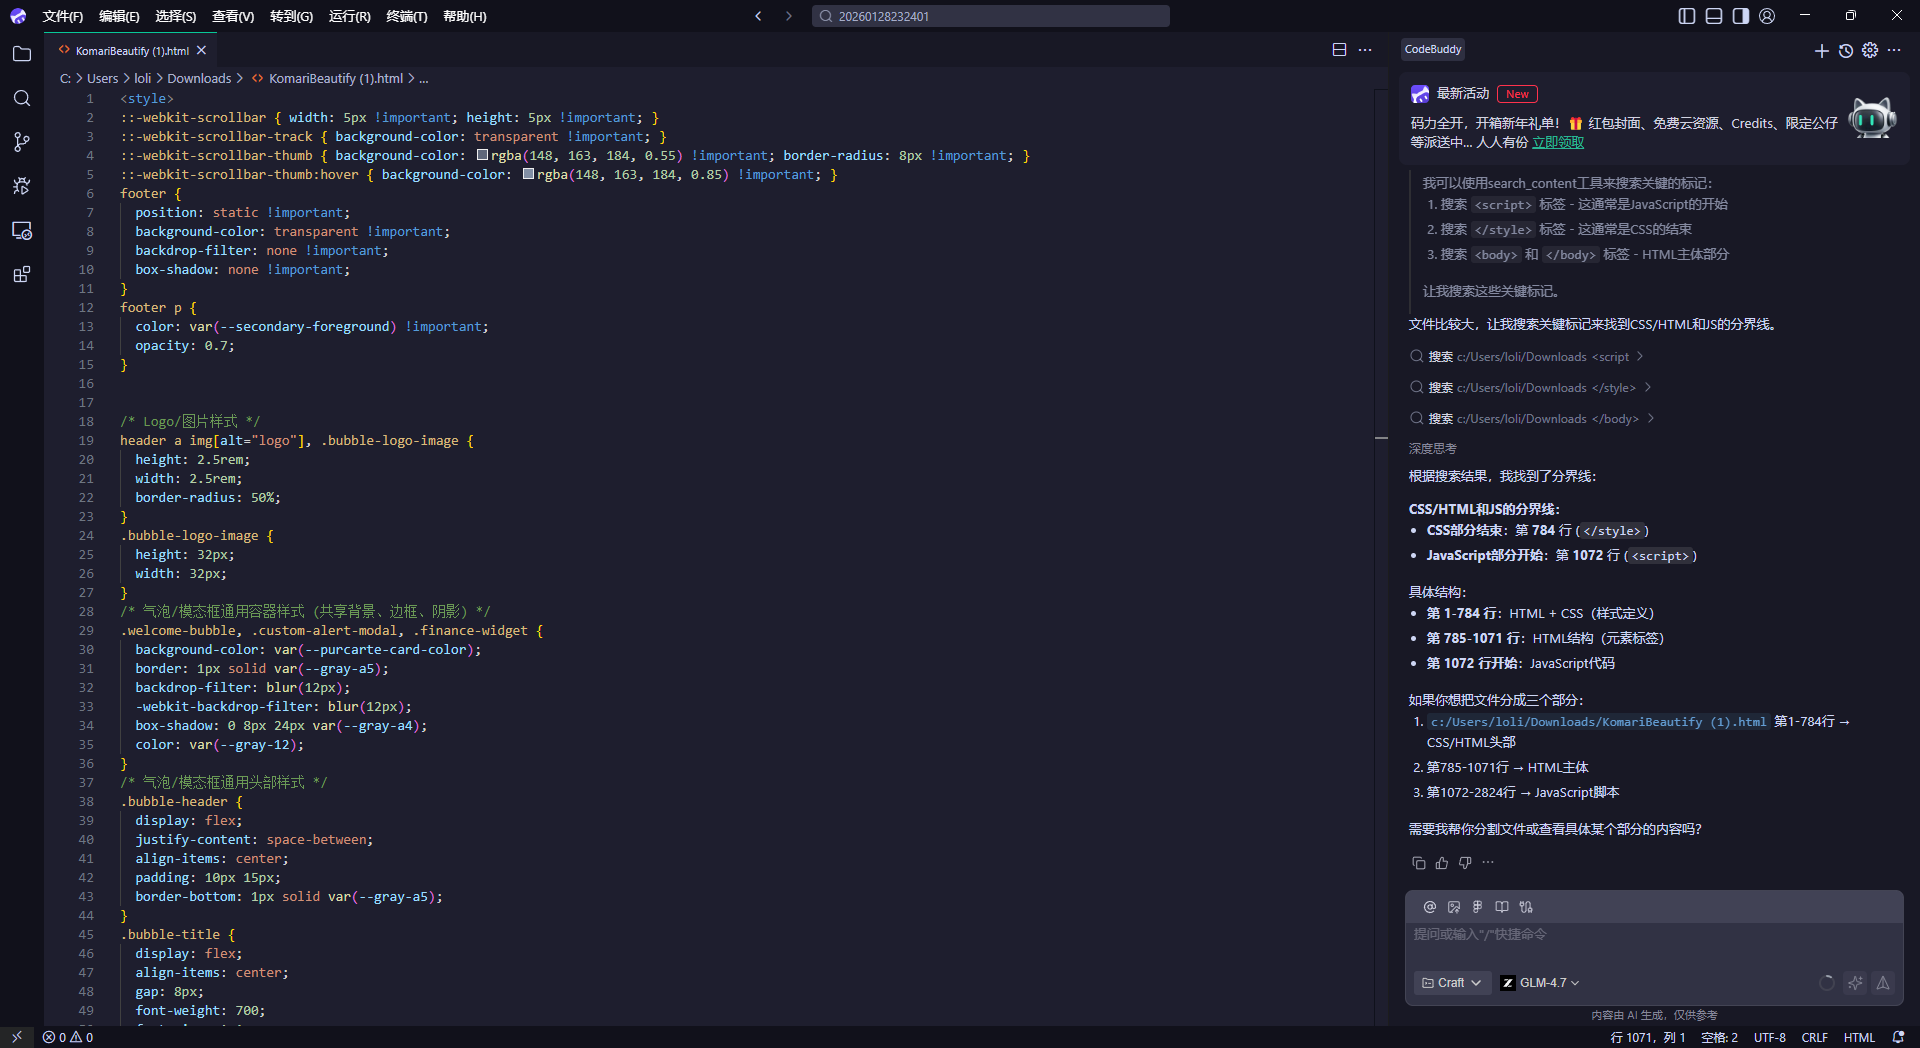This screenshot has width=1920, height=1048.
Task: Open the GLM-4.7 model selector dropdown
Action: 1541,983
